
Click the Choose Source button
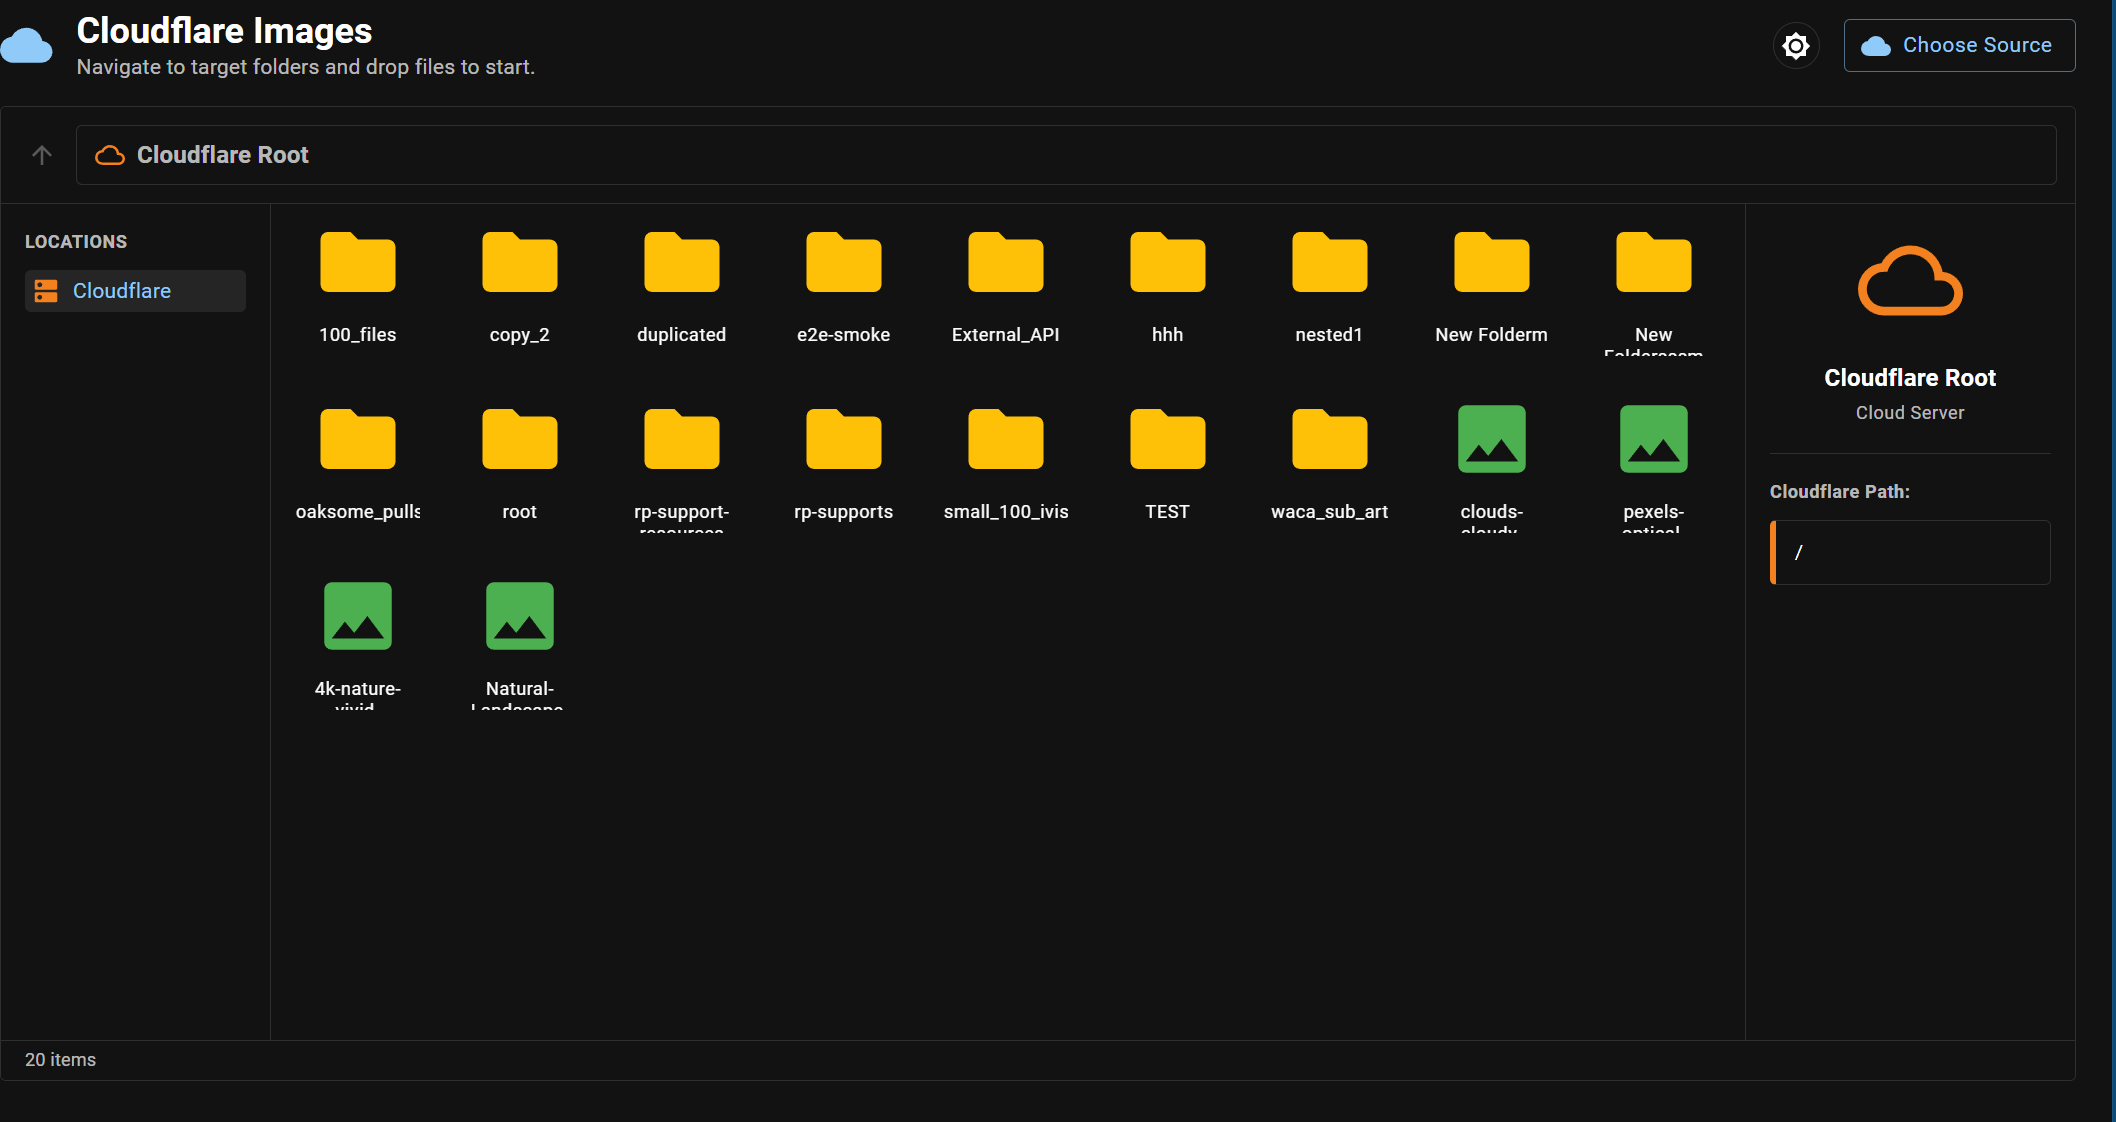pos(1959,45)
